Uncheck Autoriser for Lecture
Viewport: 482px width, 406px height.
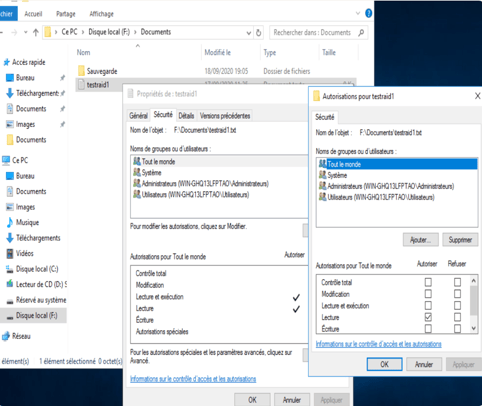coord(428,317)
